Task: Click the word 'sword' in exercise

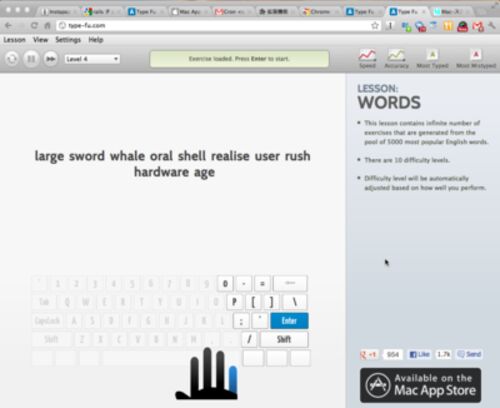Action: (x=87, y=156)
